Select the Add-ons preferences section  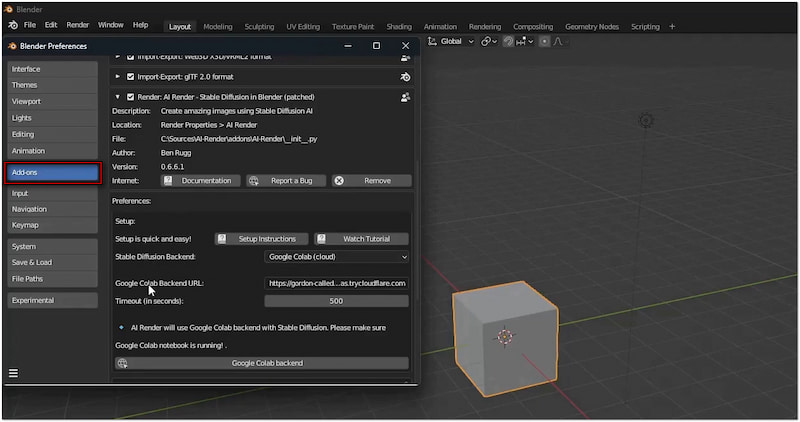(53, 172)
